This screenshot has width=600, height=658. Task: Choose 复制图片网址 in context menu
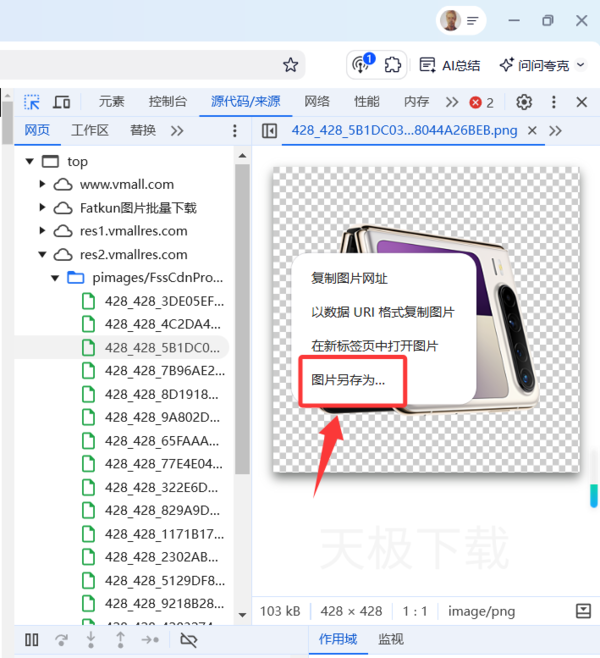coord(349,279)
